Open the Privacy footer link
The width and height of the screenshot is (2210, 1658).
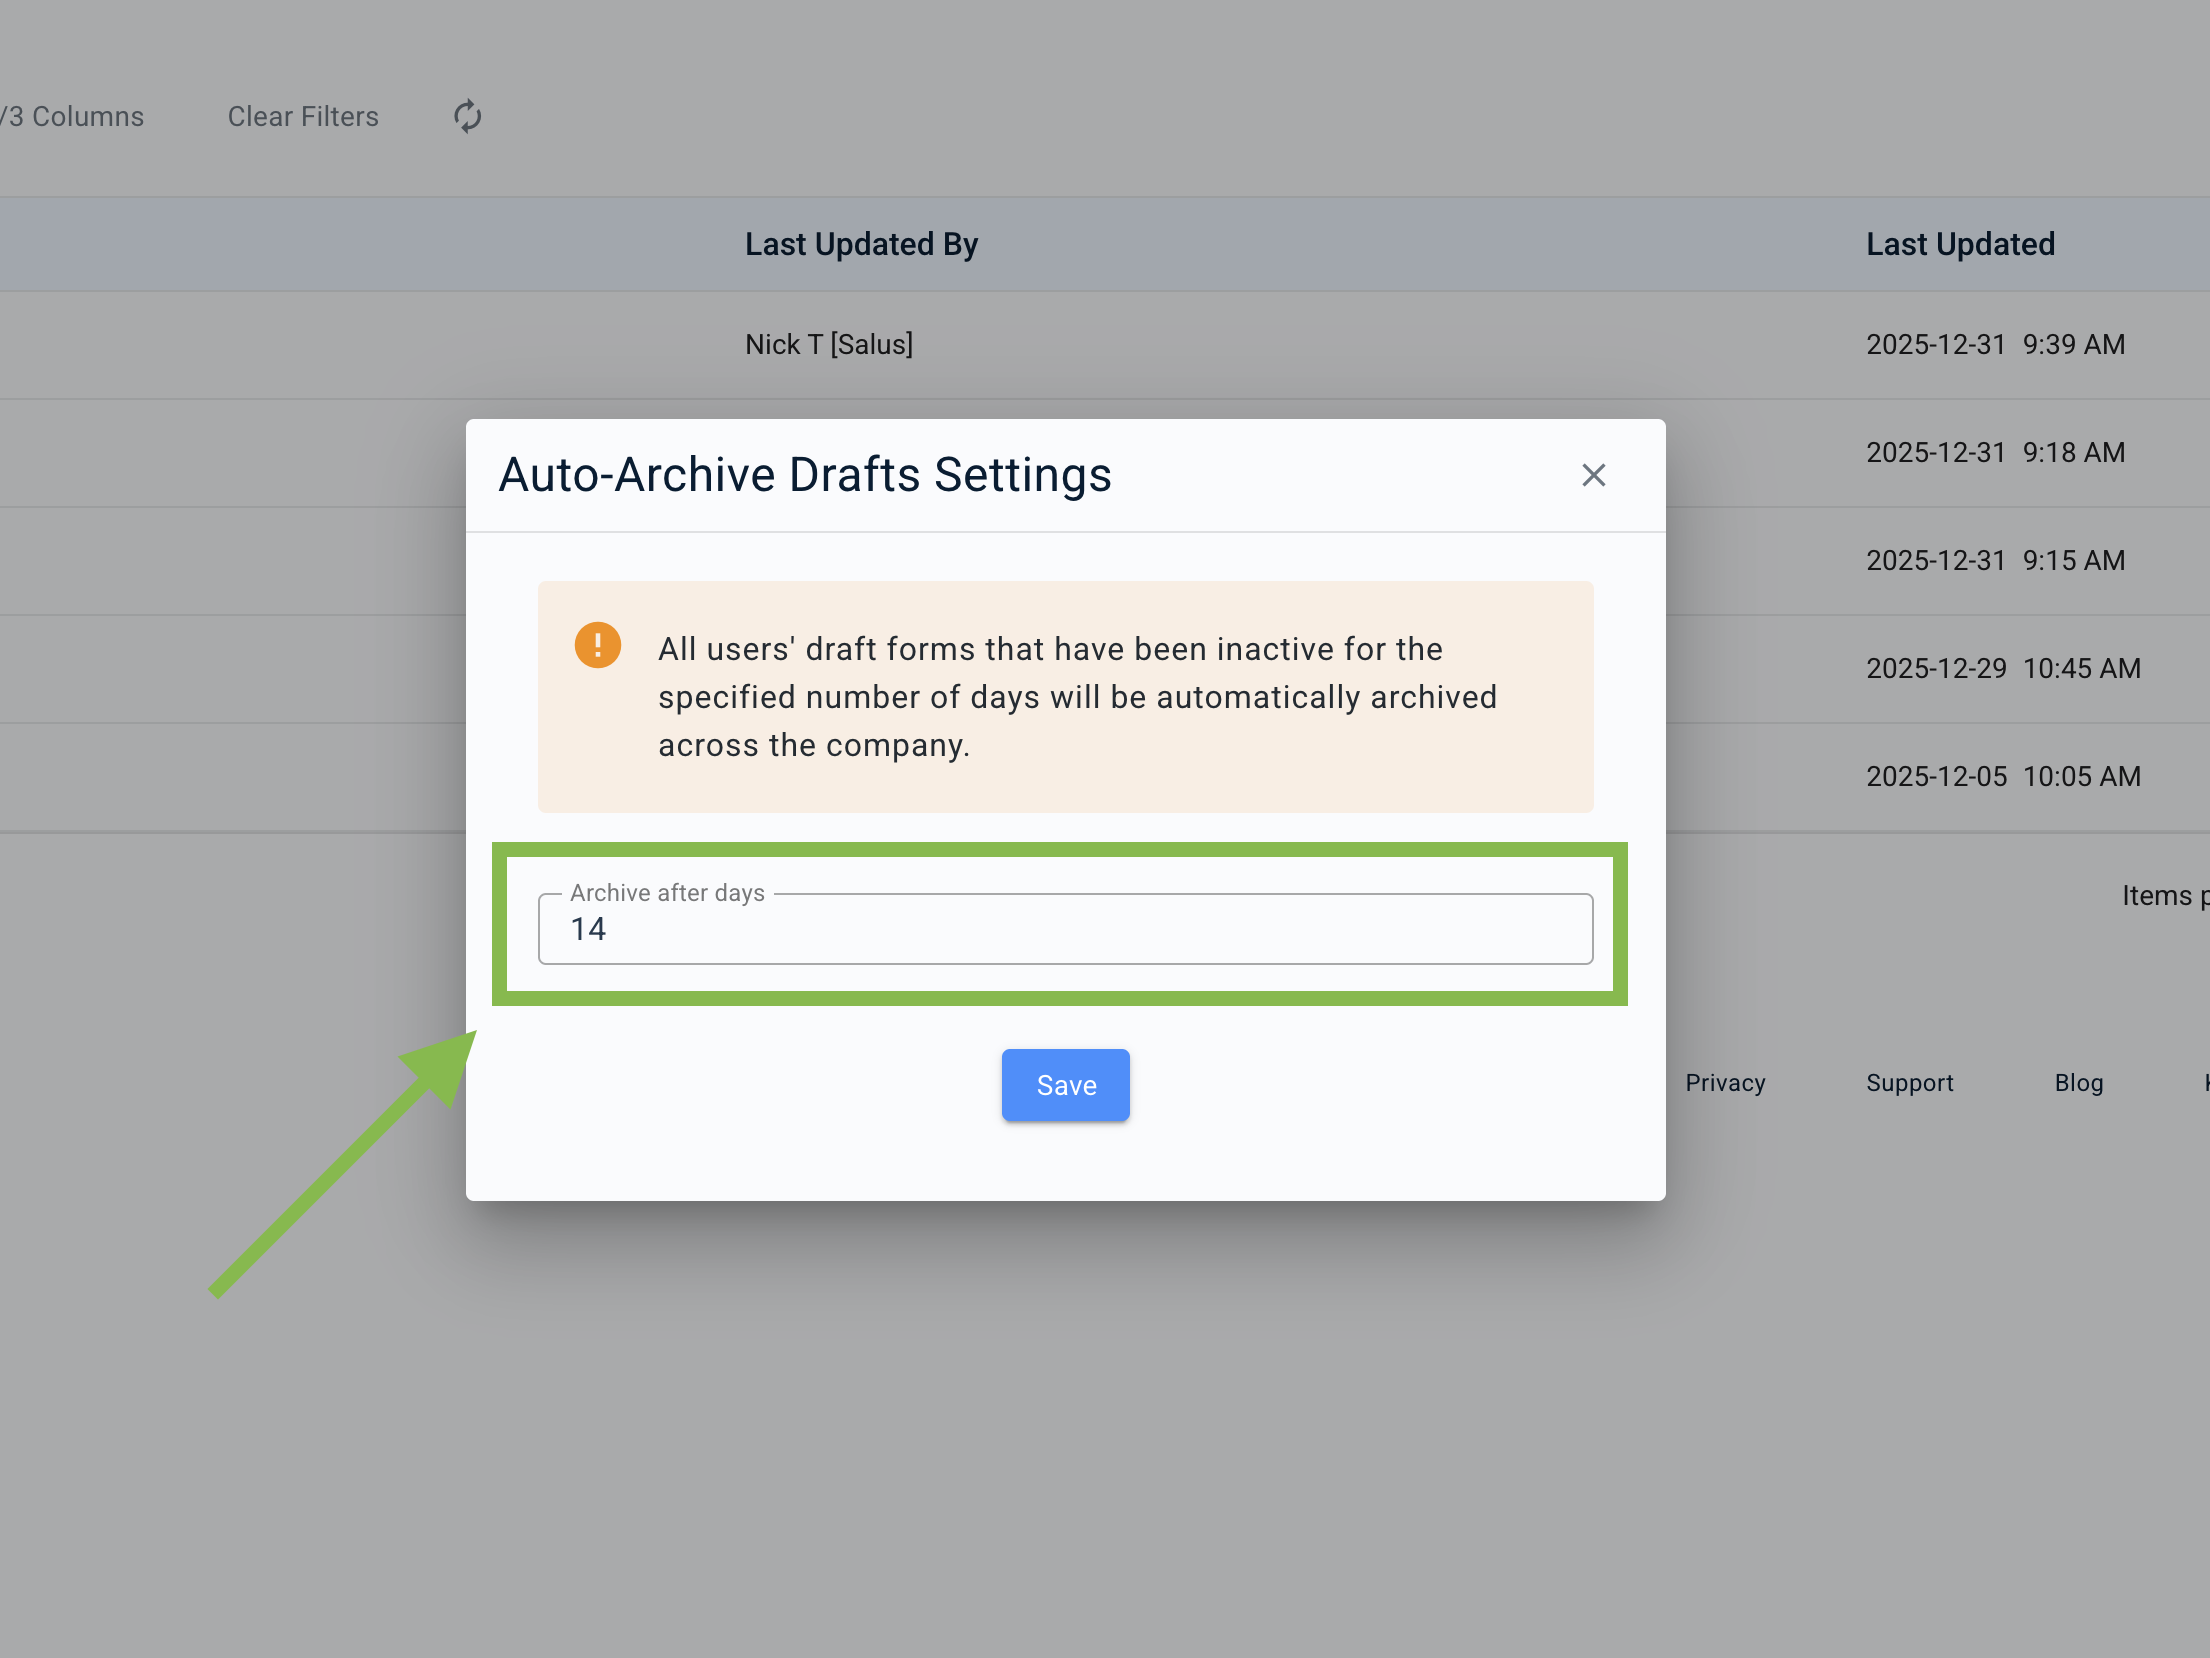(x=1725, y=1083)
